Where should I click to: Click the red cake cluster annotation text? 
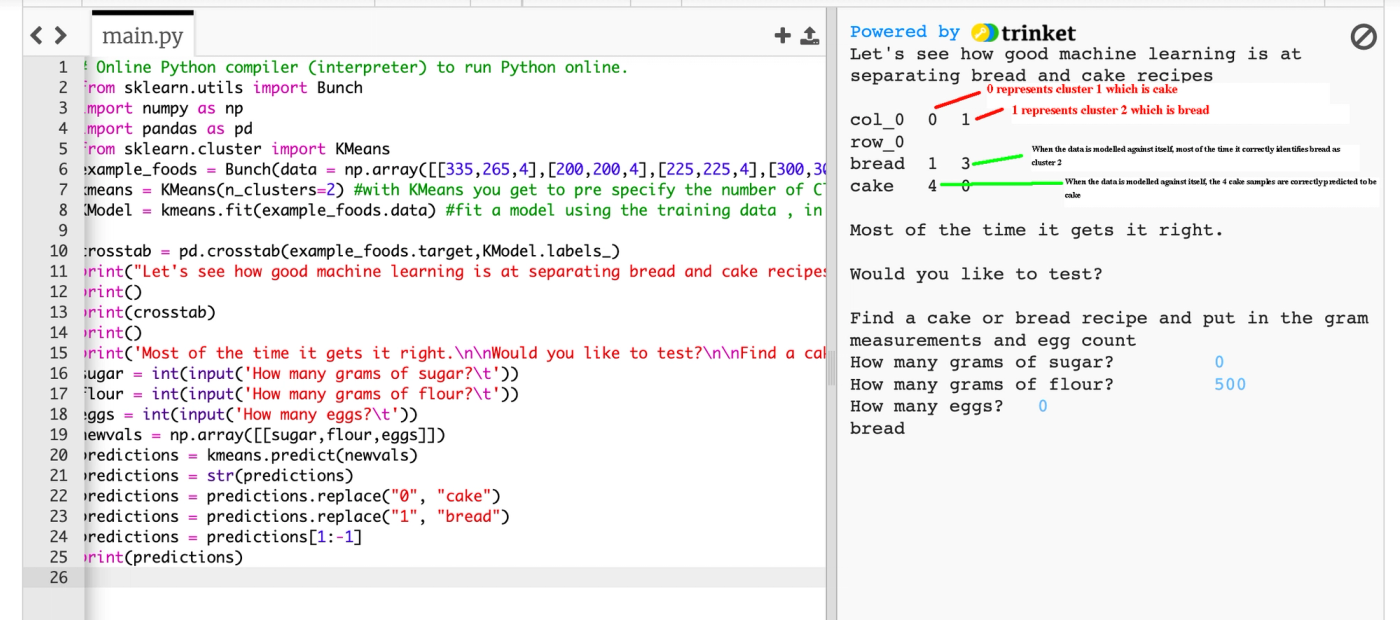[1082, 89]
